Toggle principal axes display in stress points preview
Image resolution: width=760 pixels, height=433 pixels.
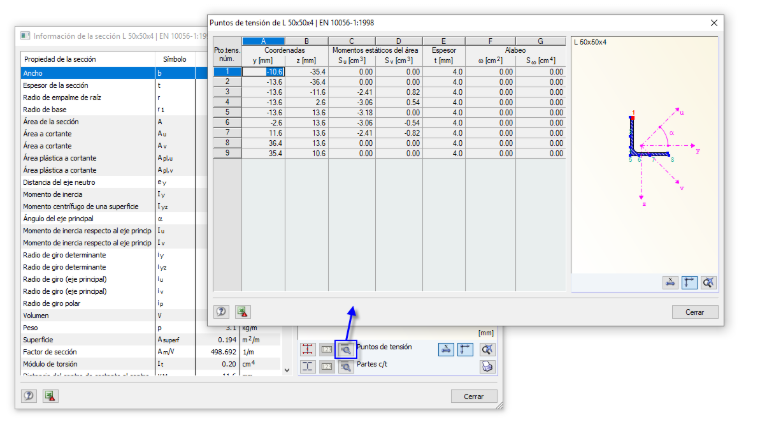tap(689, 282)
